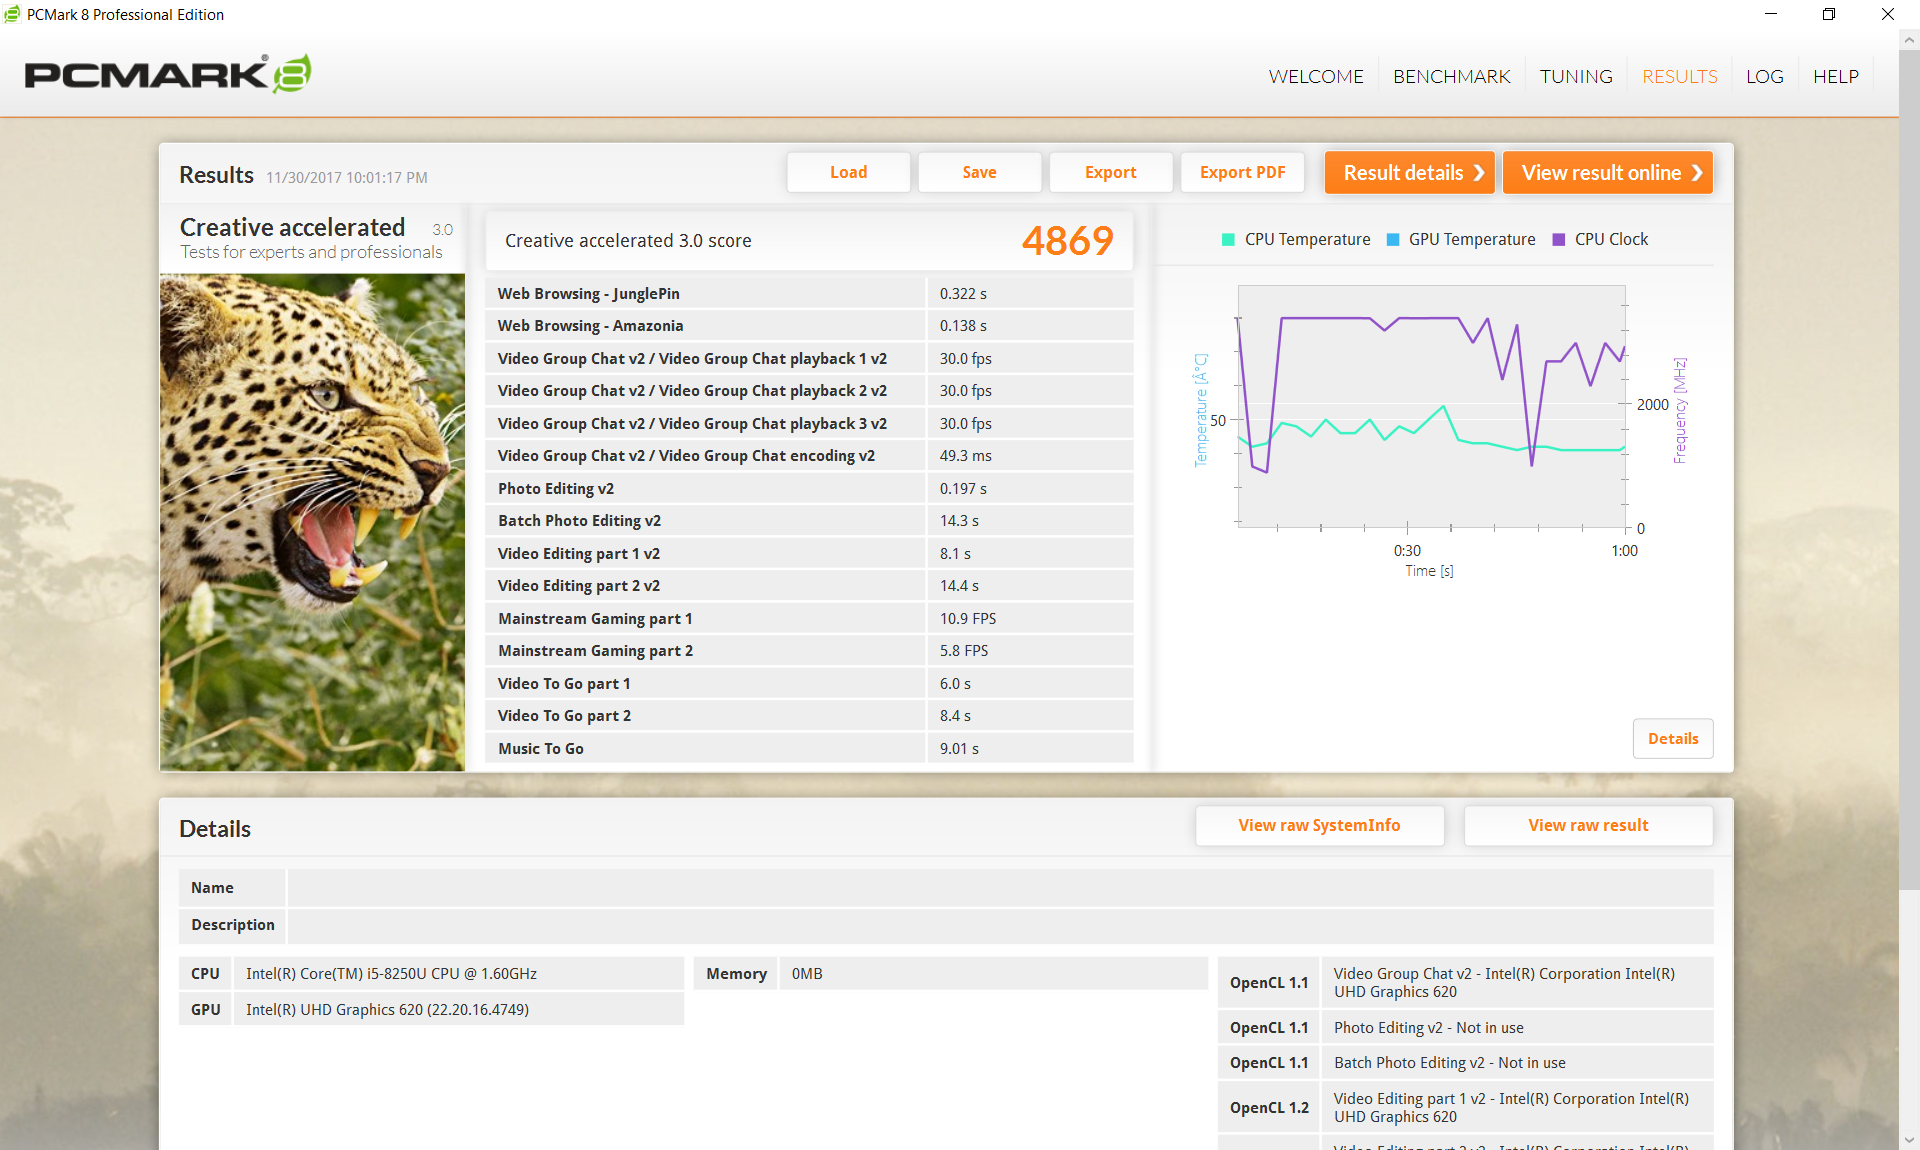The image size is (1920, 1150).
Task: Click the CPU Temperature legend swatch
Action: [x=1228, y=240]
